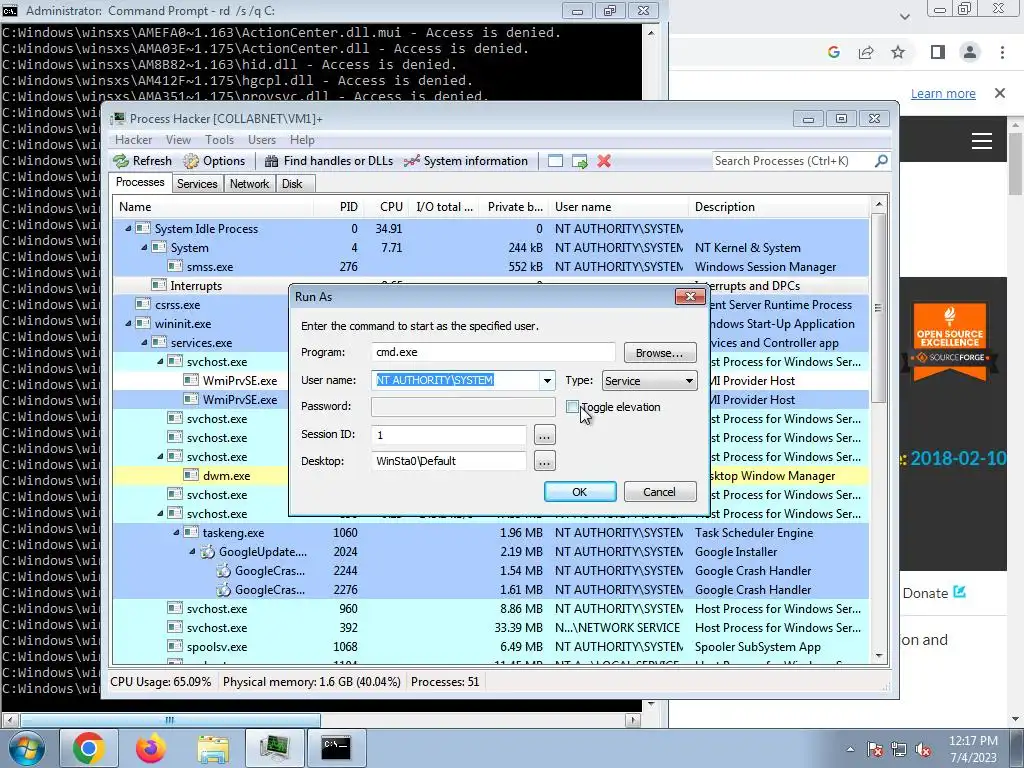The image size is (1024, 768).
Task: Click the Process Hacker vertical scrollbar thumb
Action: [878, 307]
